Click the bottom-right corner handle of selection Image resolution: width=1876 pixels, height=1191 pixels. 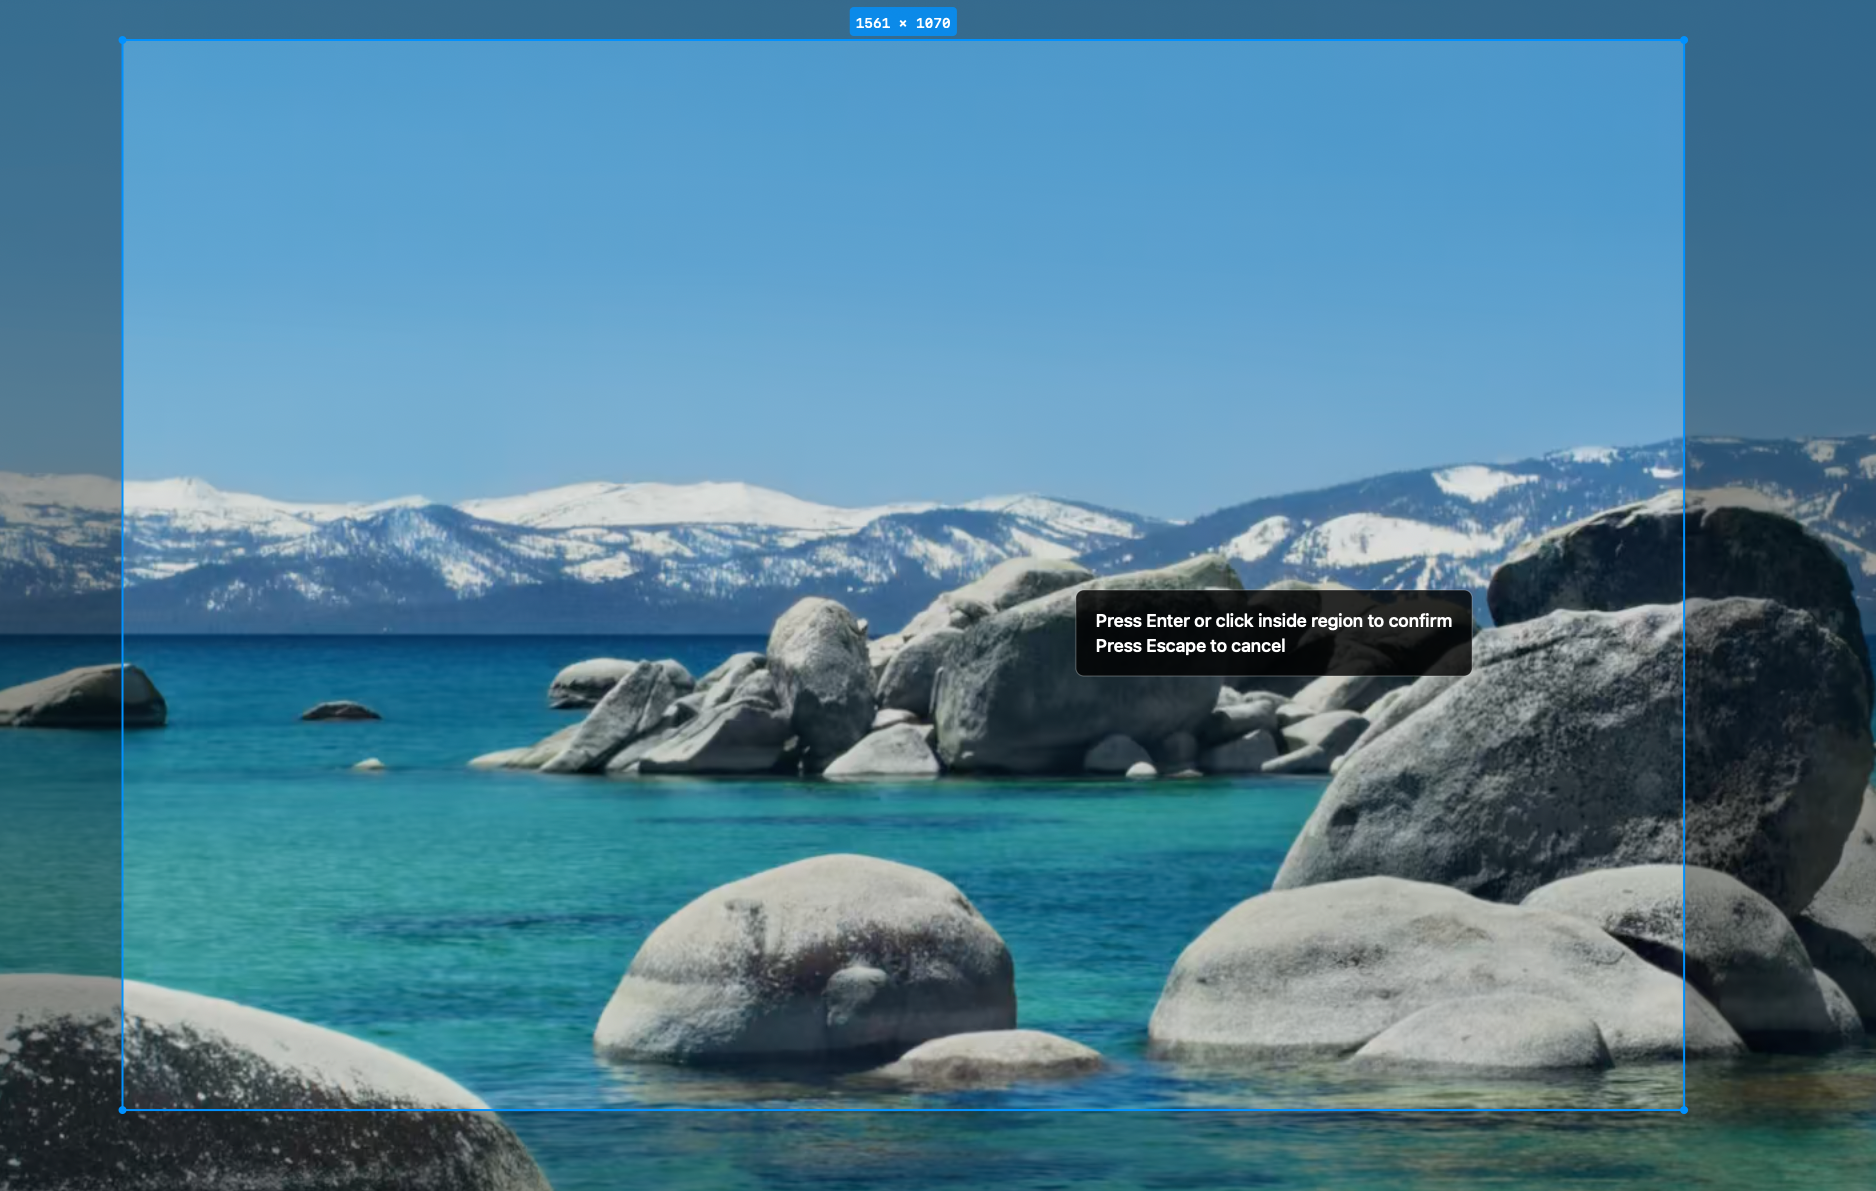tap(1684, 1110)
